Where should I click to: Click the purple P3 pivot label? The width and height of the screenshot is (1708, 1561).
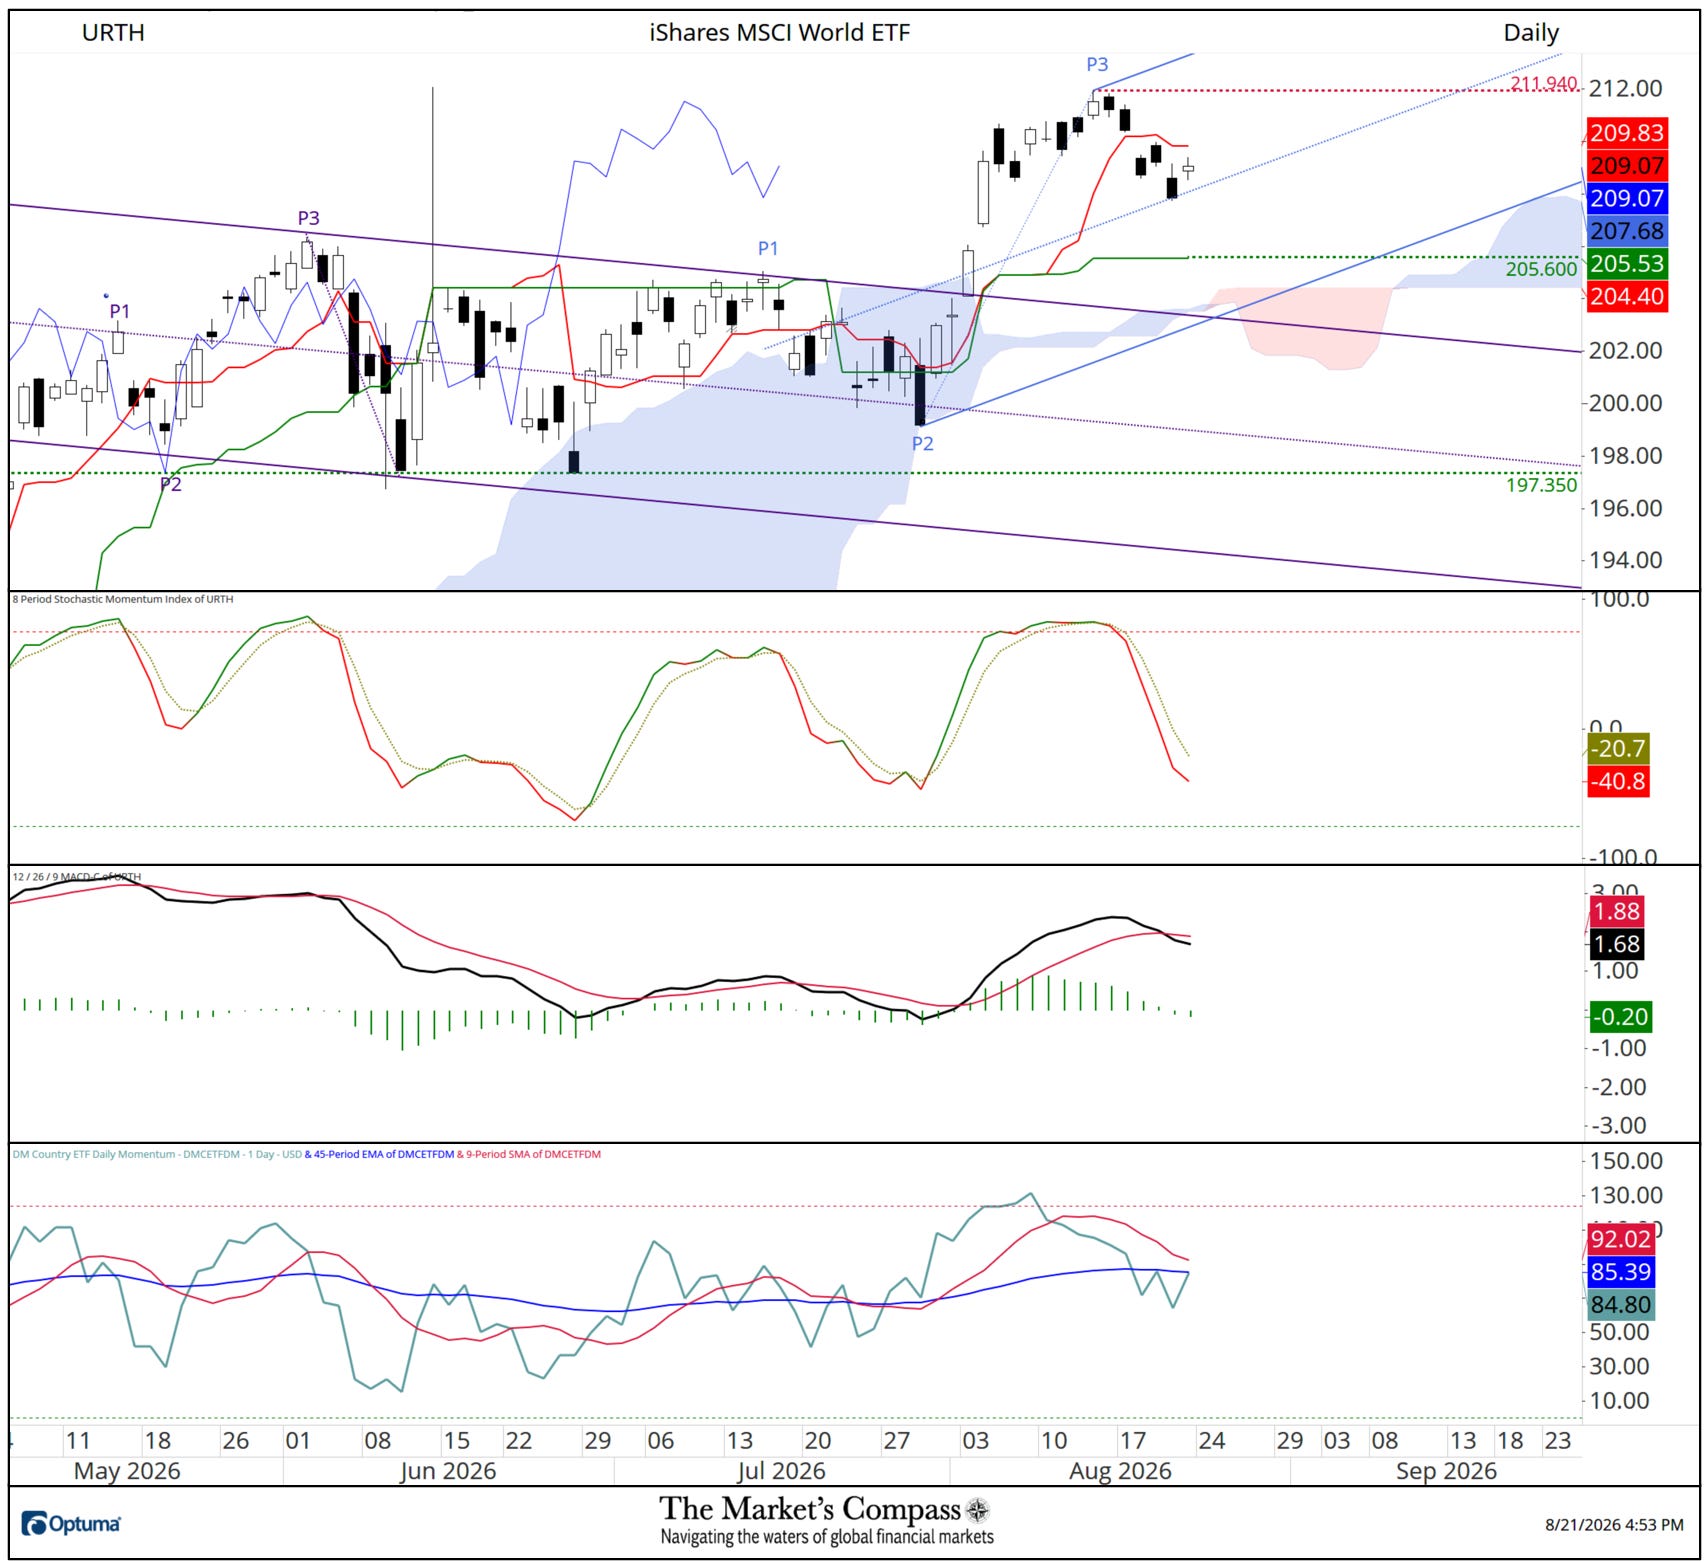(x=308, y=218)
